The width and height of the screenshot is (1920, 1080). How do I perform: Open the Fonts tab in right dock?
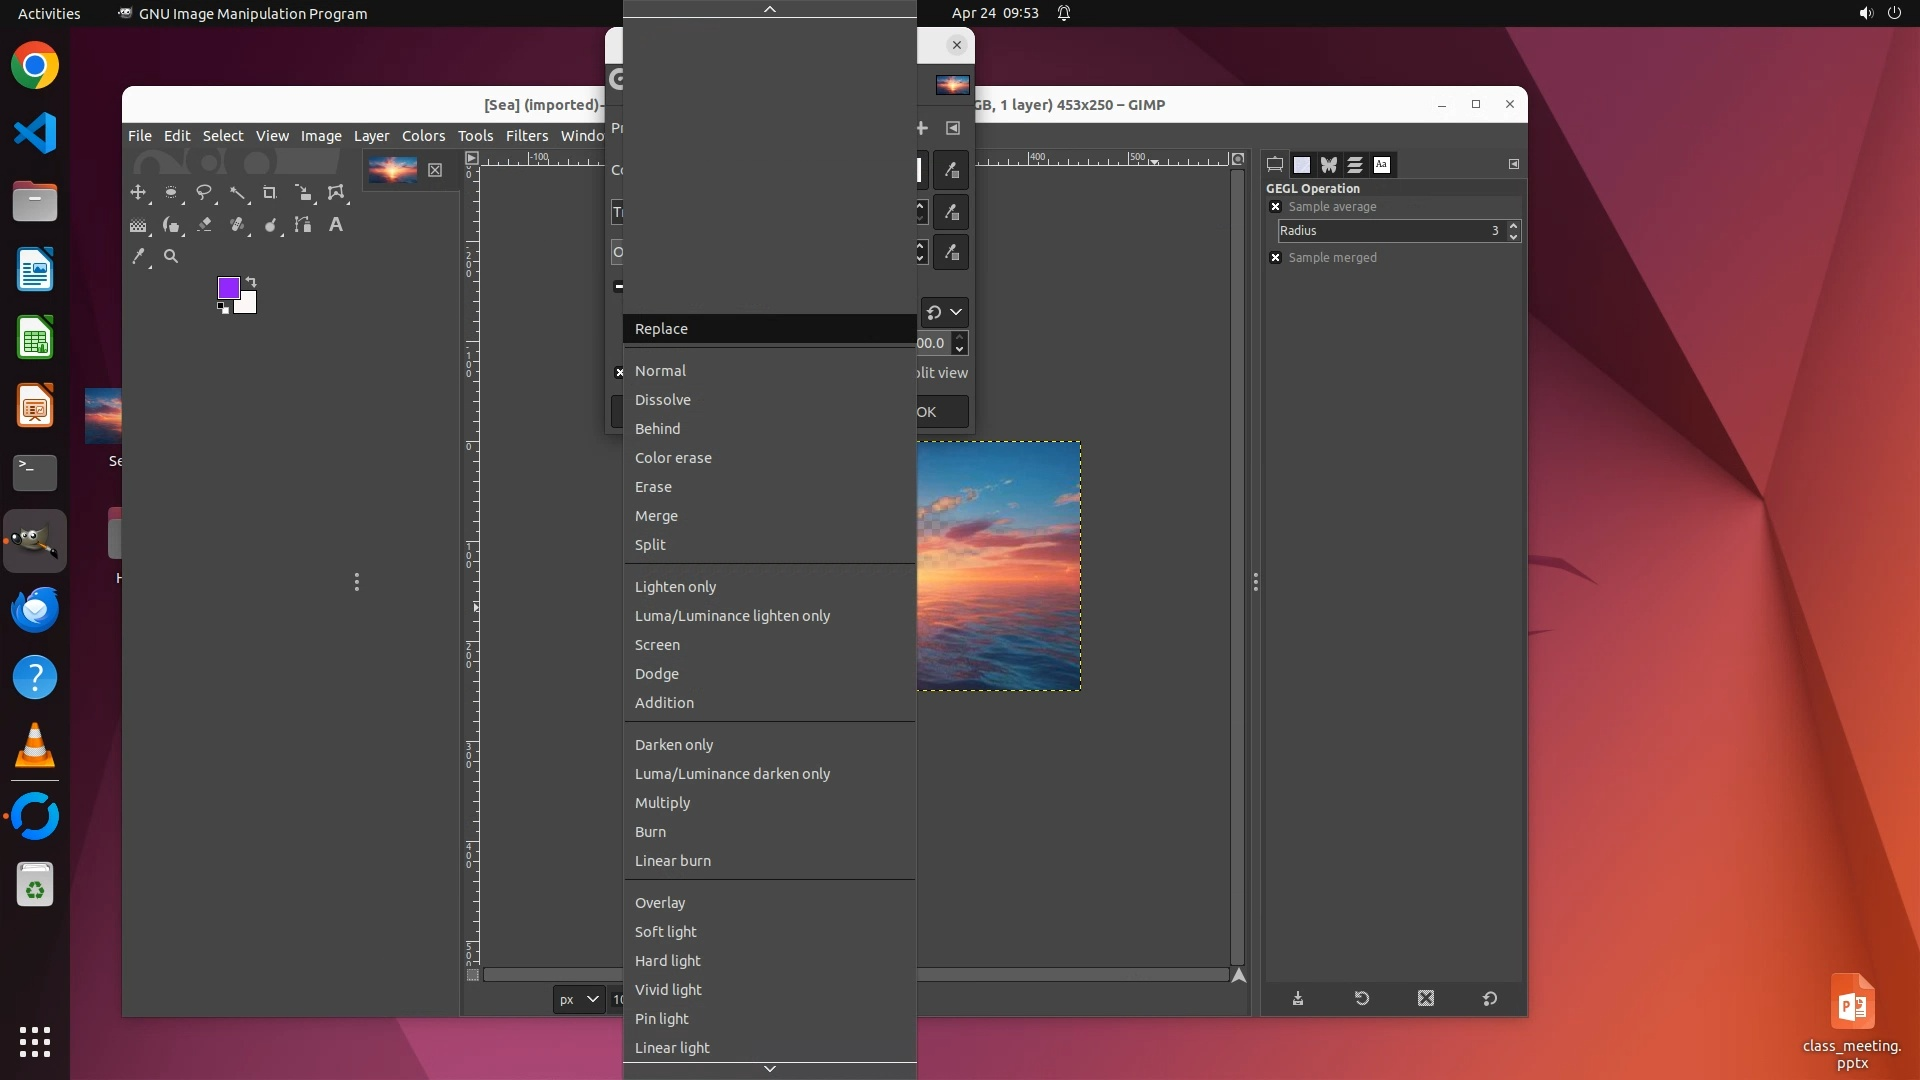click(1382, 165)
